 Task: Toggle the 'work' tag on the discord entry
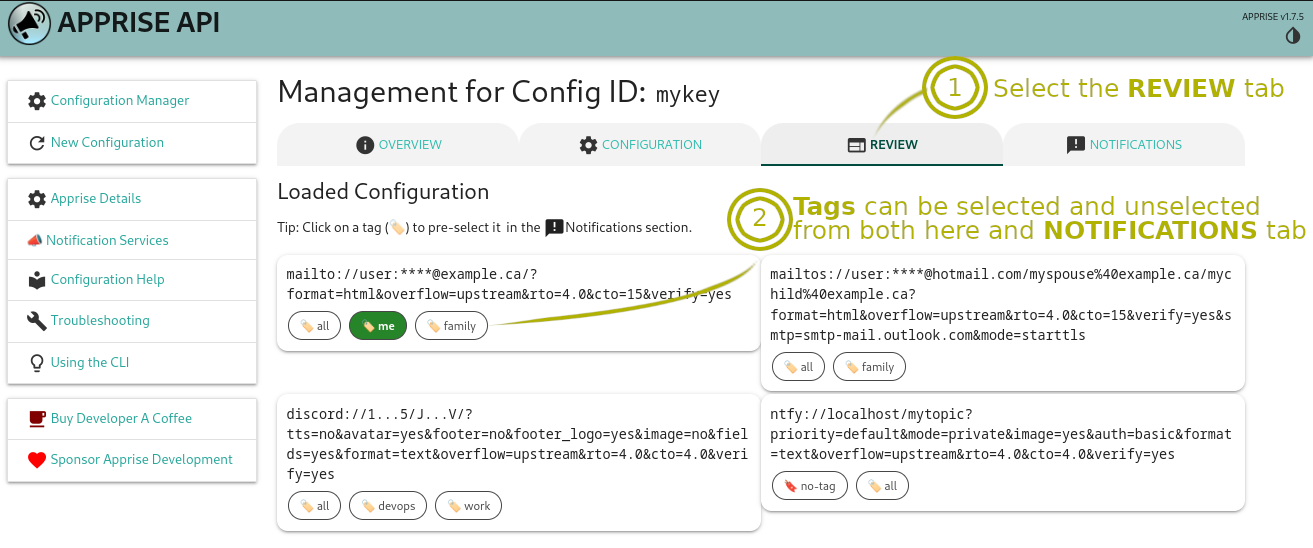468,506
